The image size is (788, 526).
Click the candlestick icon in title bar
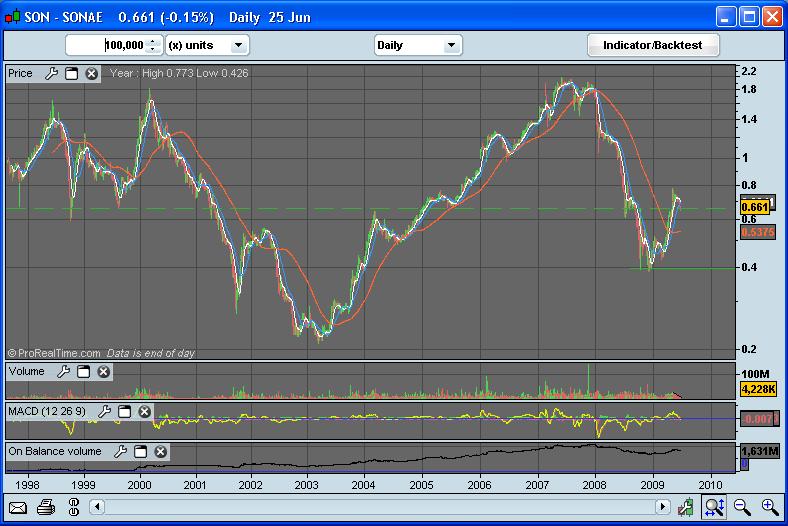[x=13, y=17]
